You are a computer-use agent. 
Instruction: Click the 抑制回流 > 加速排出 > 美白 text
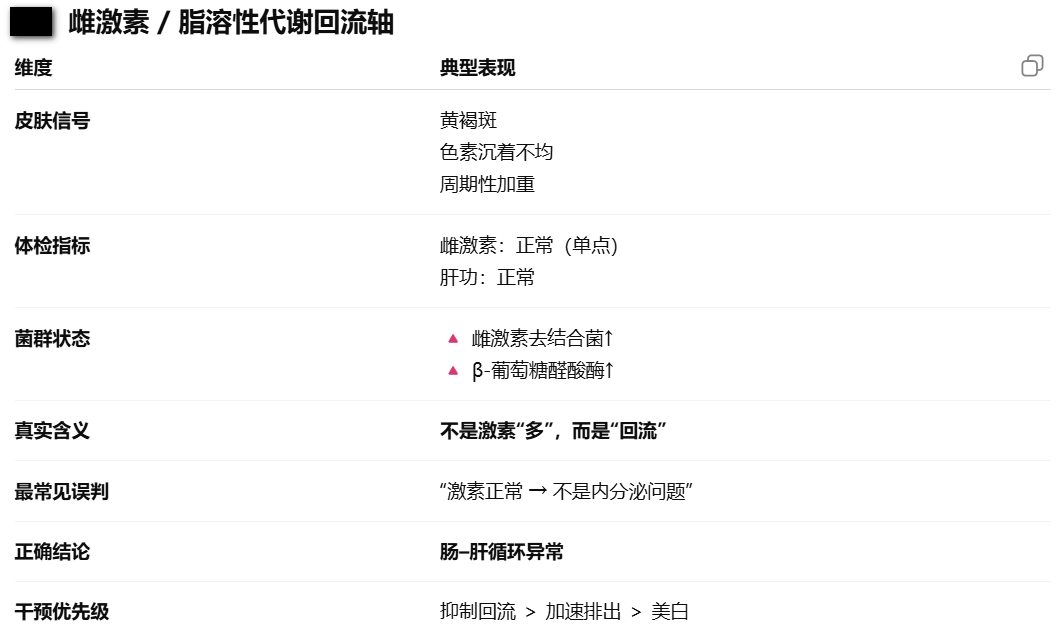pos(564,612)
